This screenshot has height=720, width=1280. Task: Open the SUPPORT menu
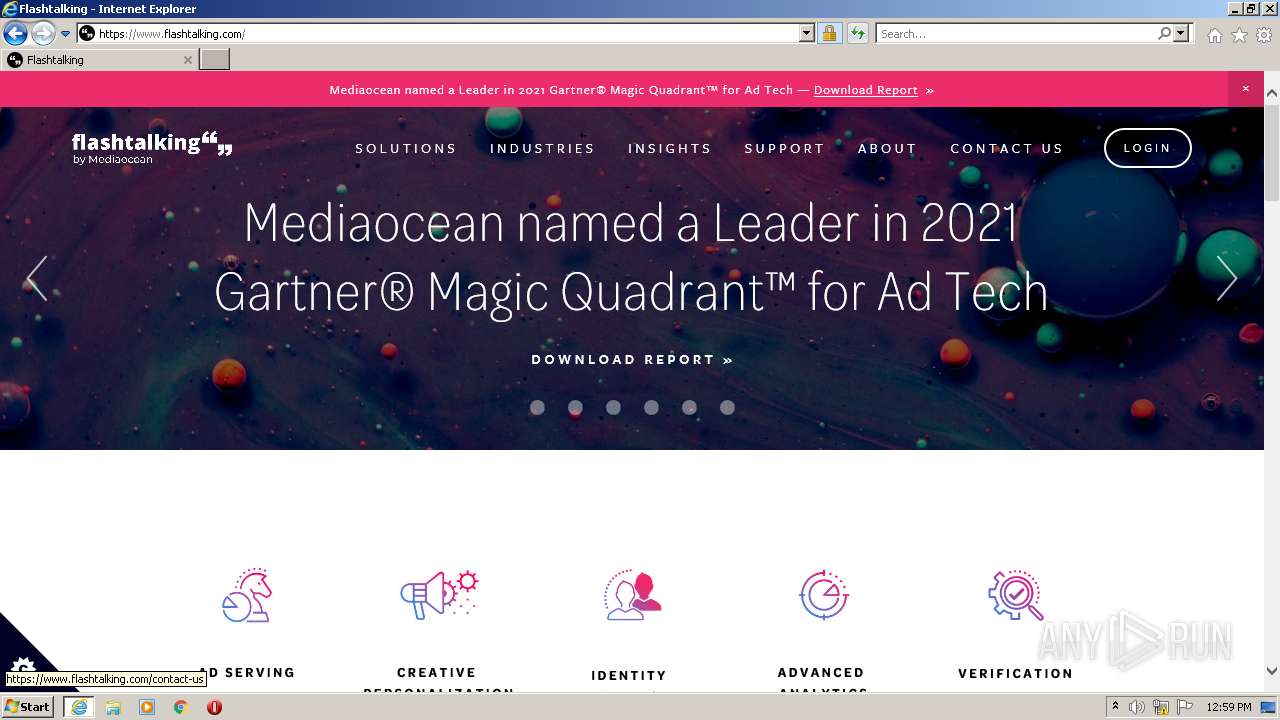784,148
